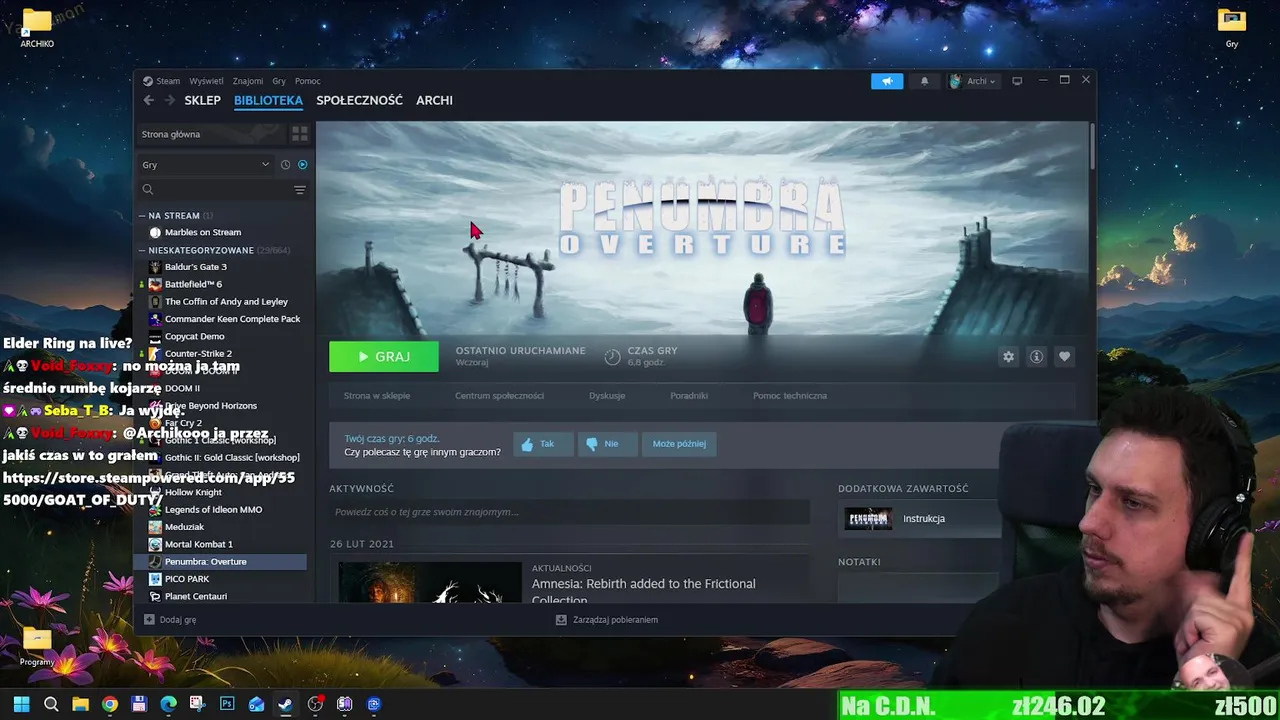Open the Dyskusje link
1280x720 pixels.
click(607, 396)
